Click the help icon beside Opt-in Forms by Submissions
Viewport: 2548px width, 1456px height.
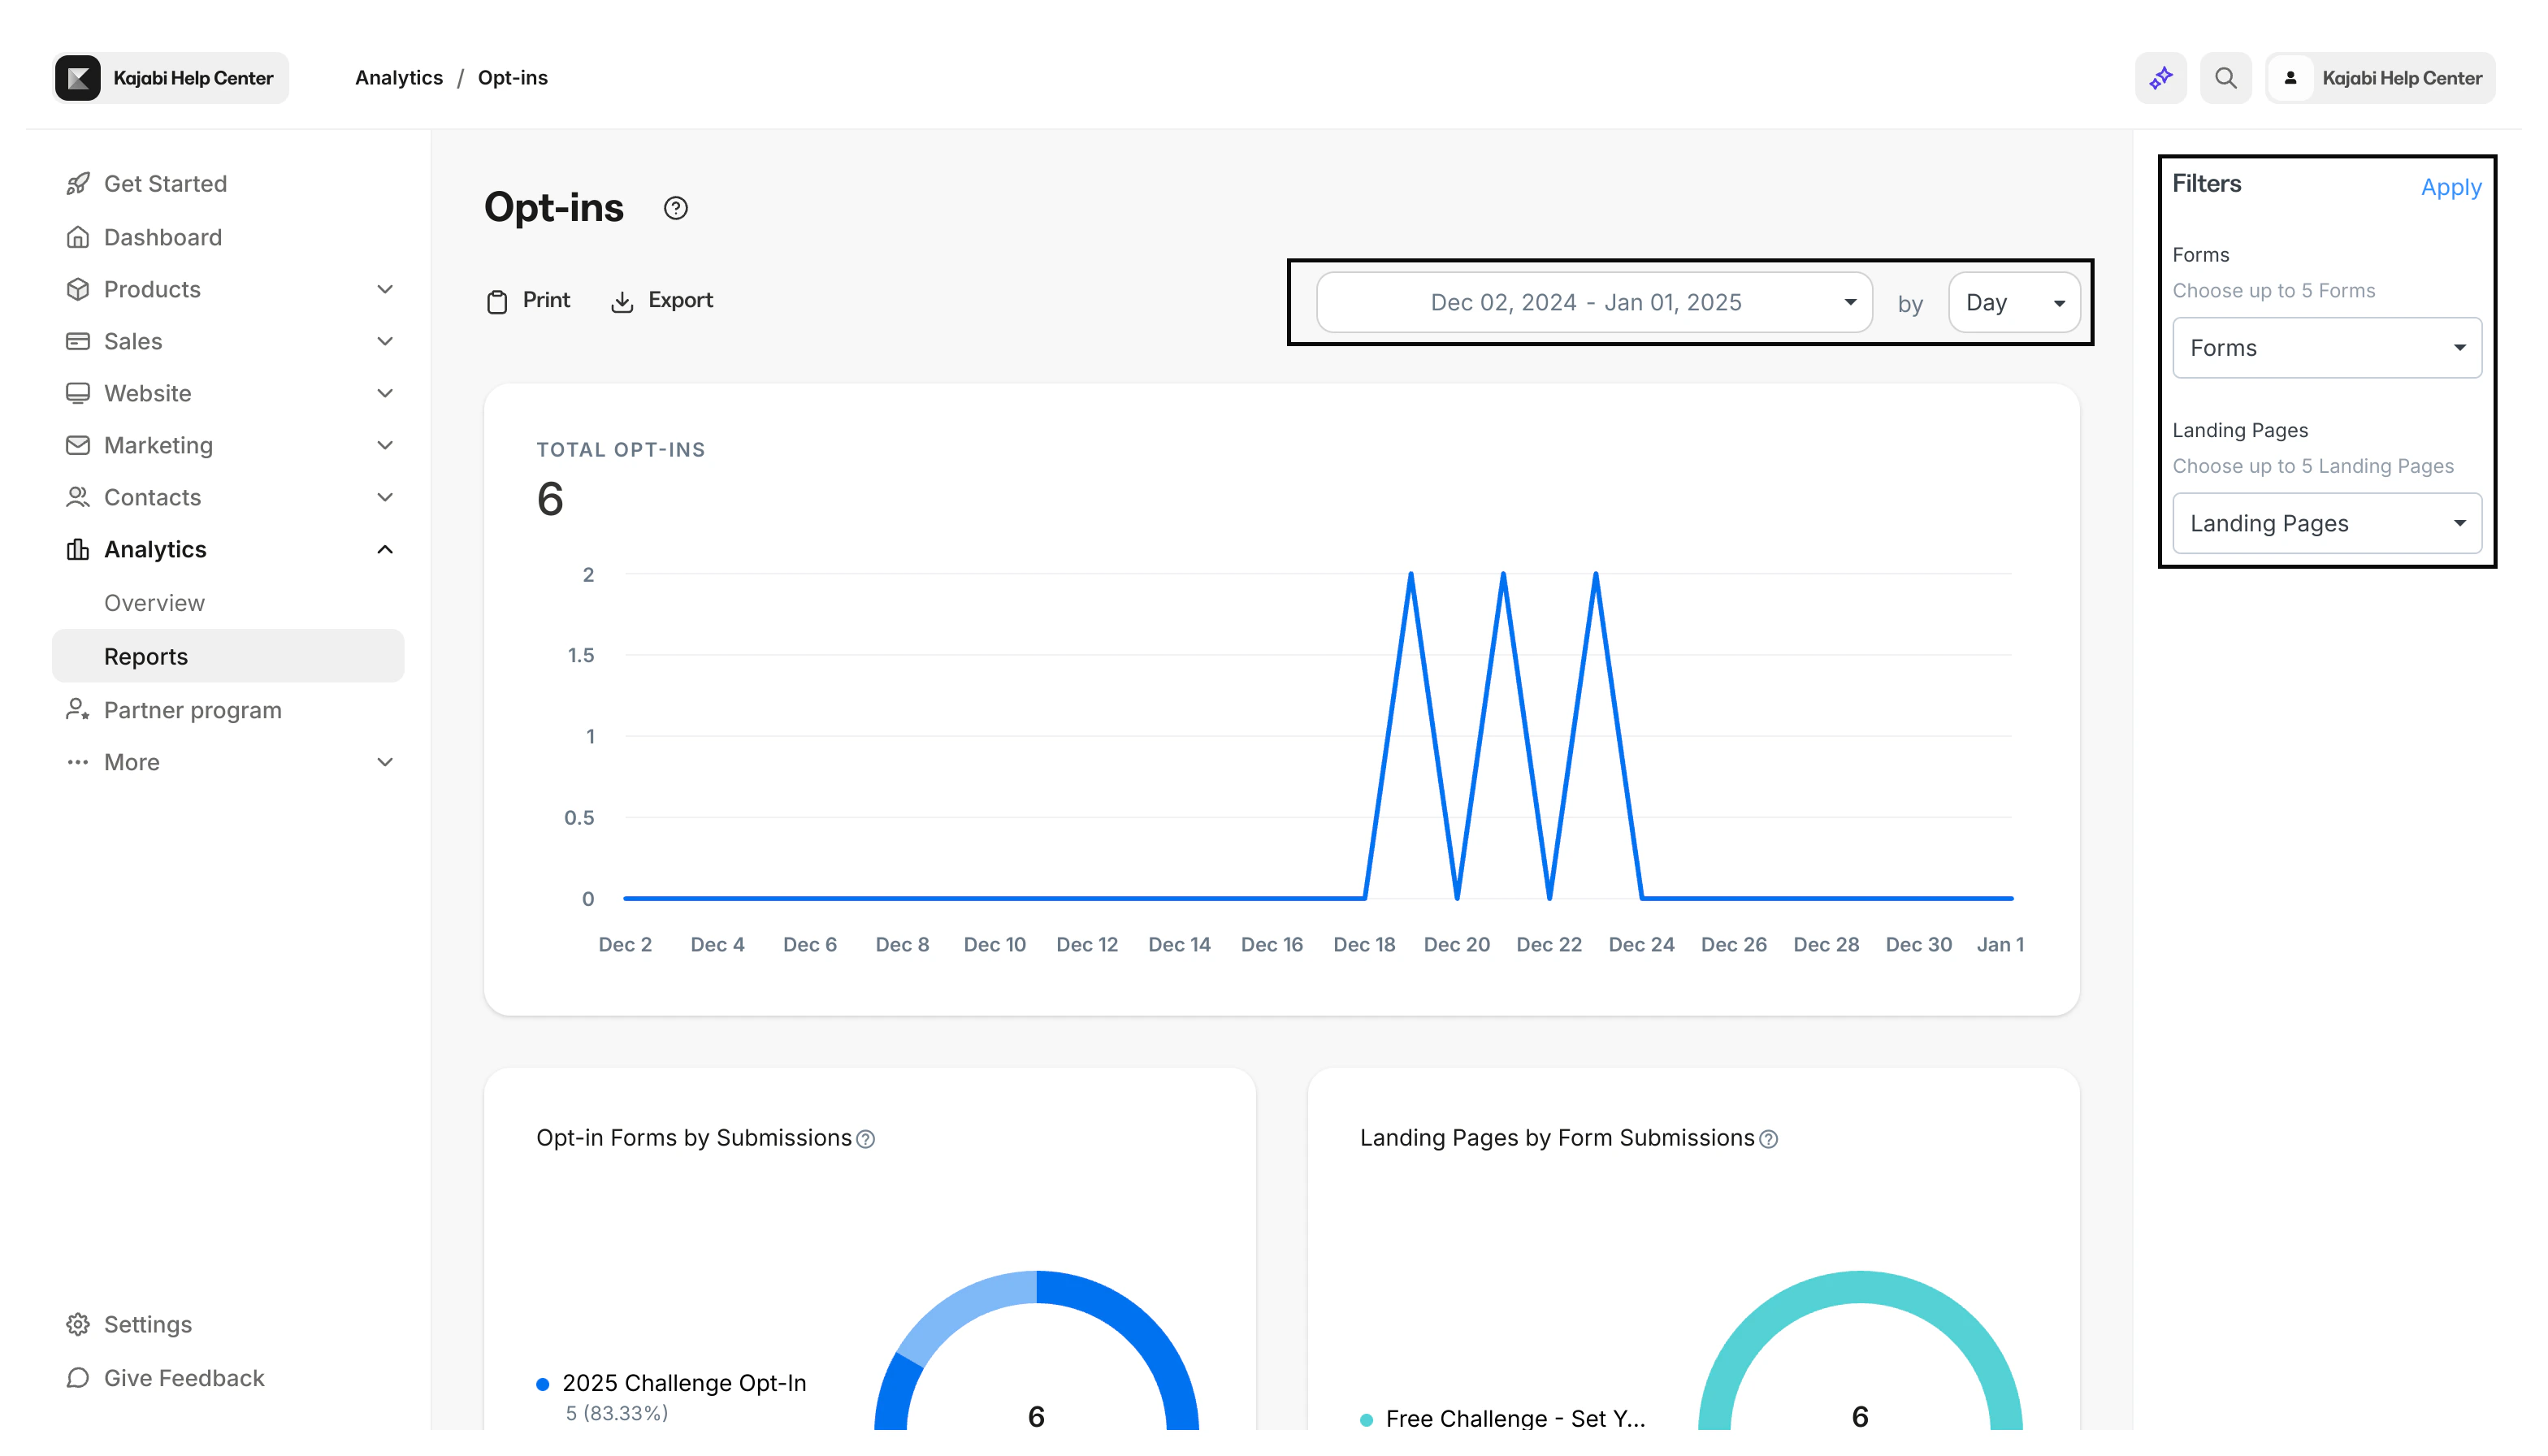click(x=866, y=1138)
